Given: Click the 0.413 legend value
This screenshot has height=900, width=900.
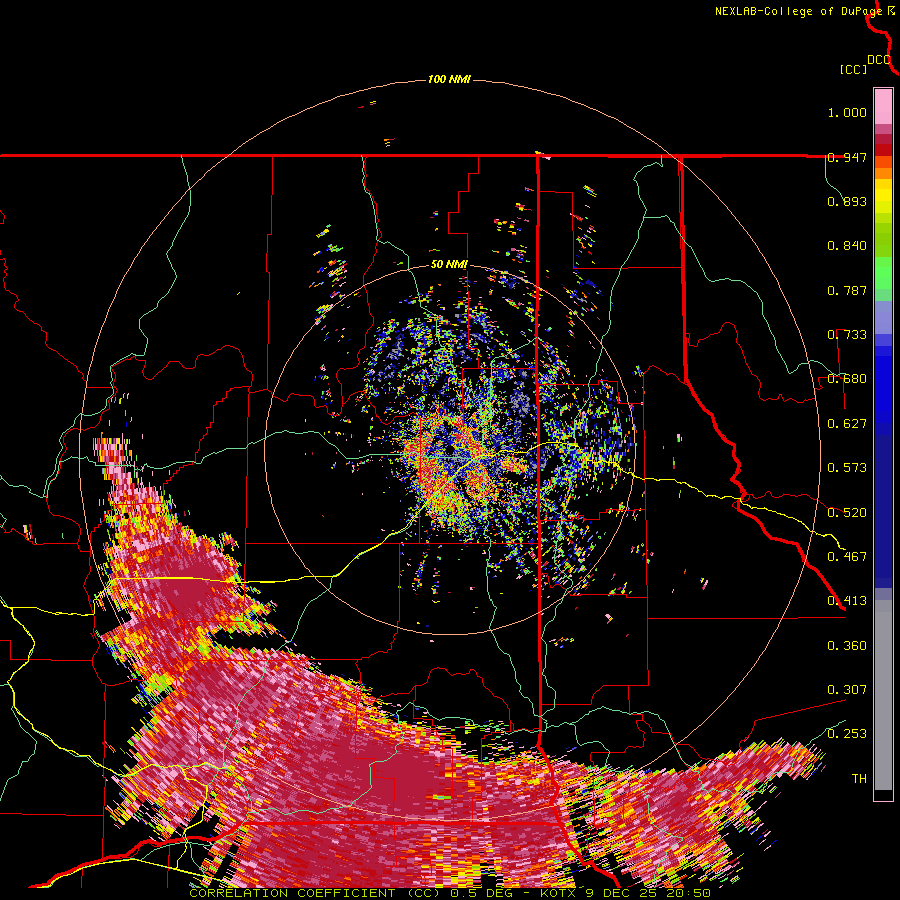Looking at the screenshot, I should point(847,601).
